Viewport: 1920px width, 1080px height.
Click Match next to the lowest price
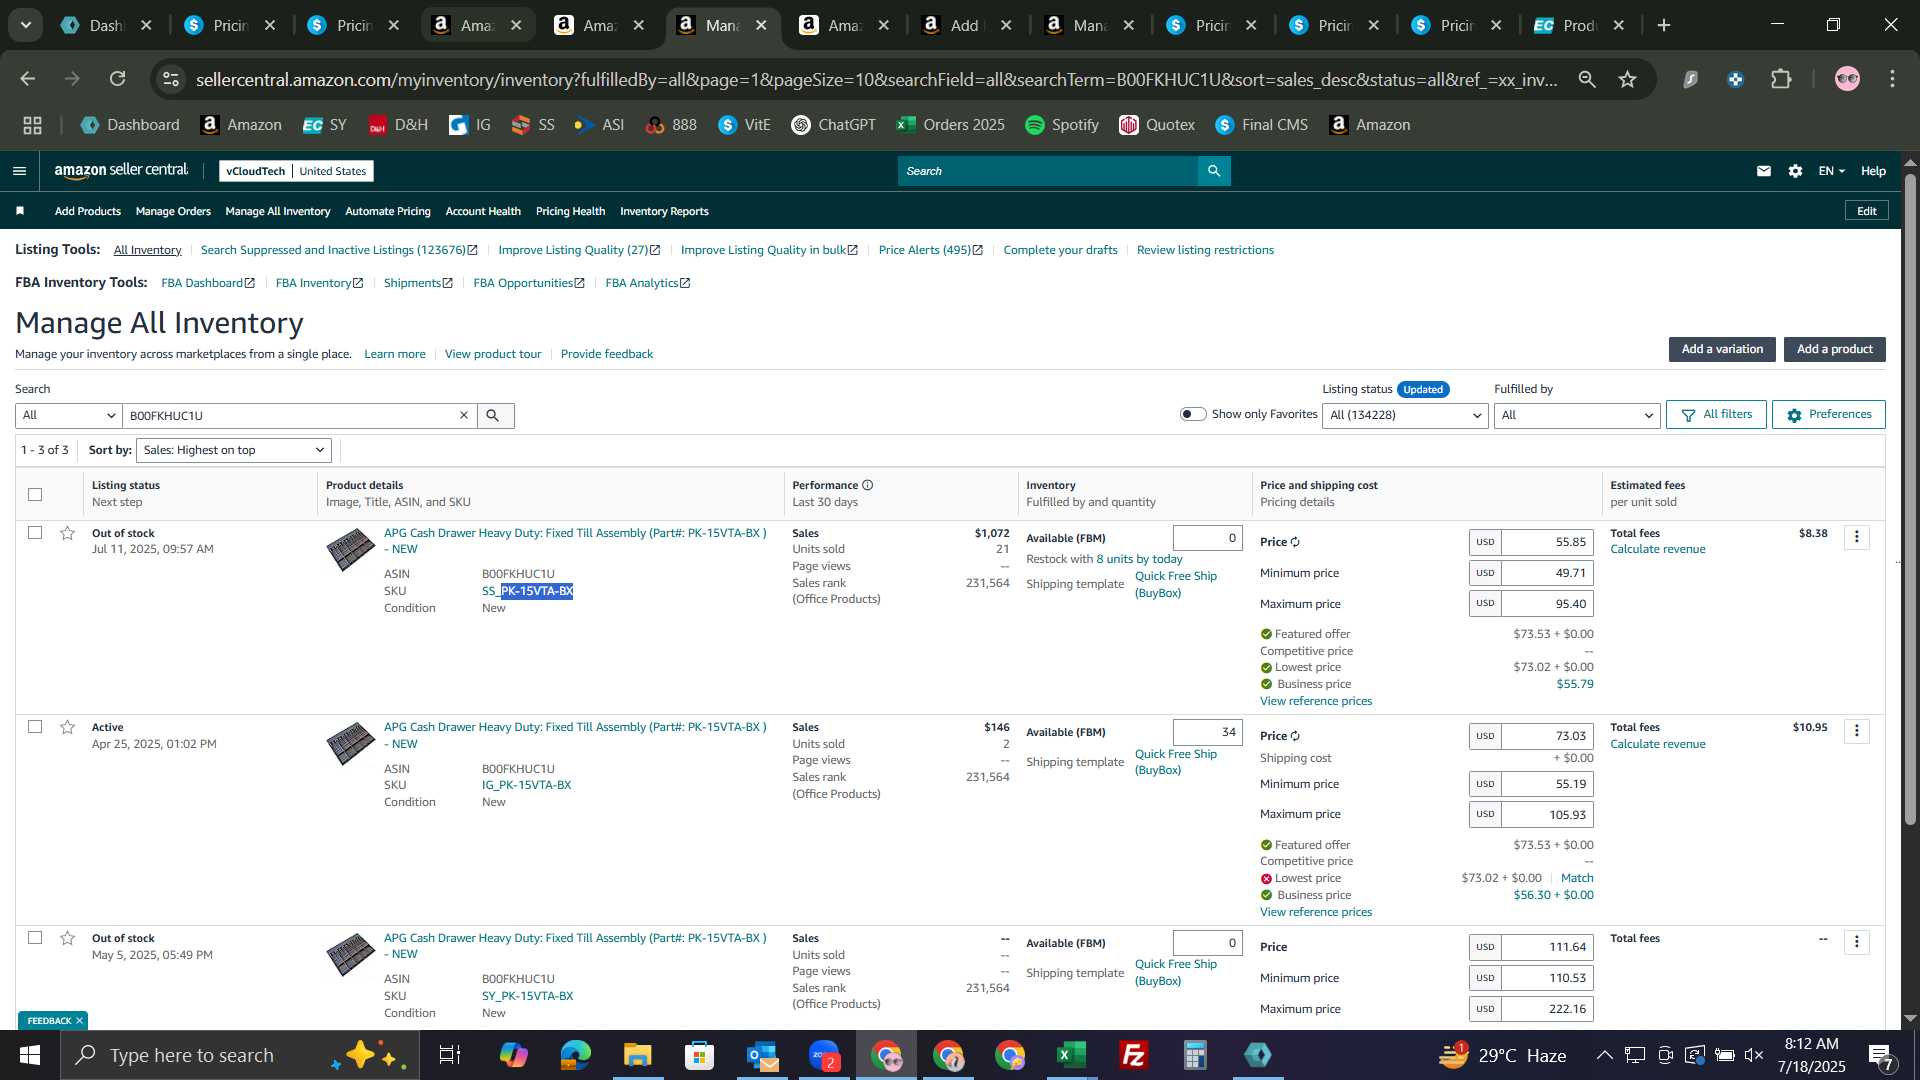coord(1577,878)
